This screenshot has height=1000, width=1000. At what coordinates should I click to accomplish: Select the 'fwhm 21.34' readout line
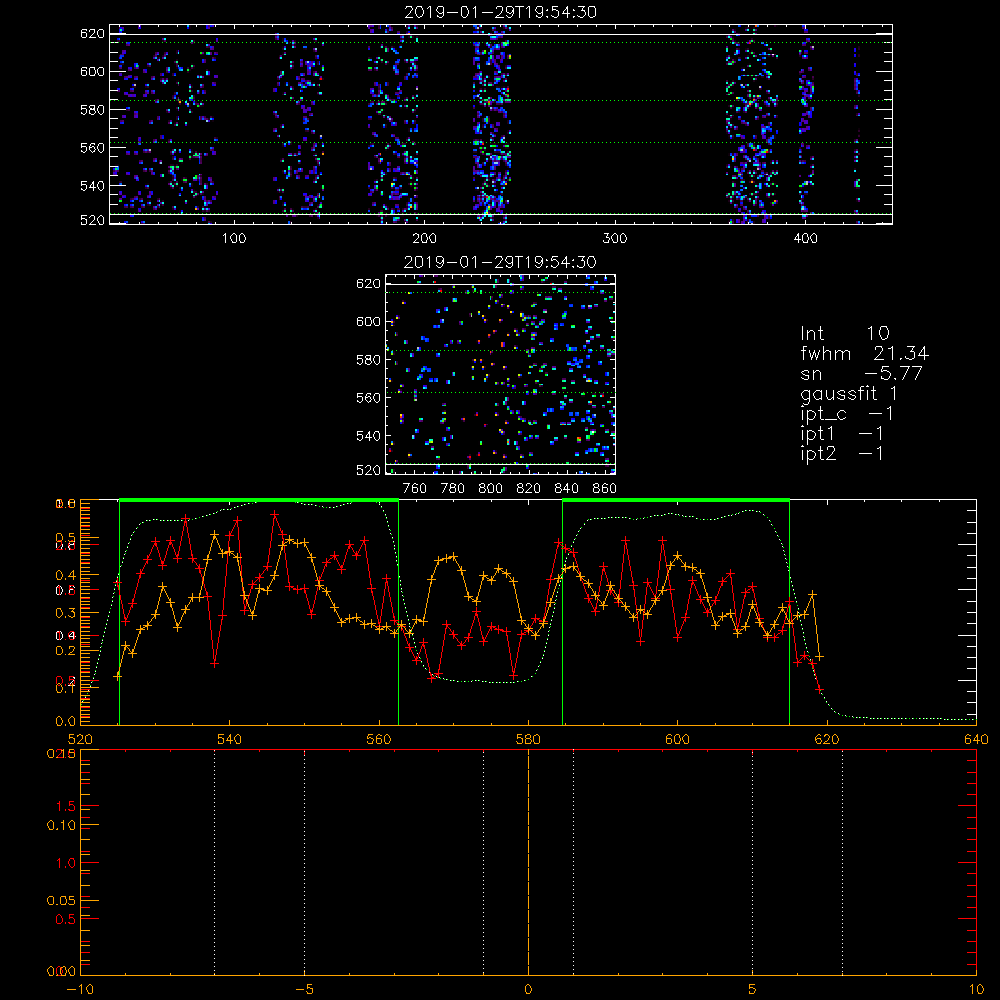[864, 353]
